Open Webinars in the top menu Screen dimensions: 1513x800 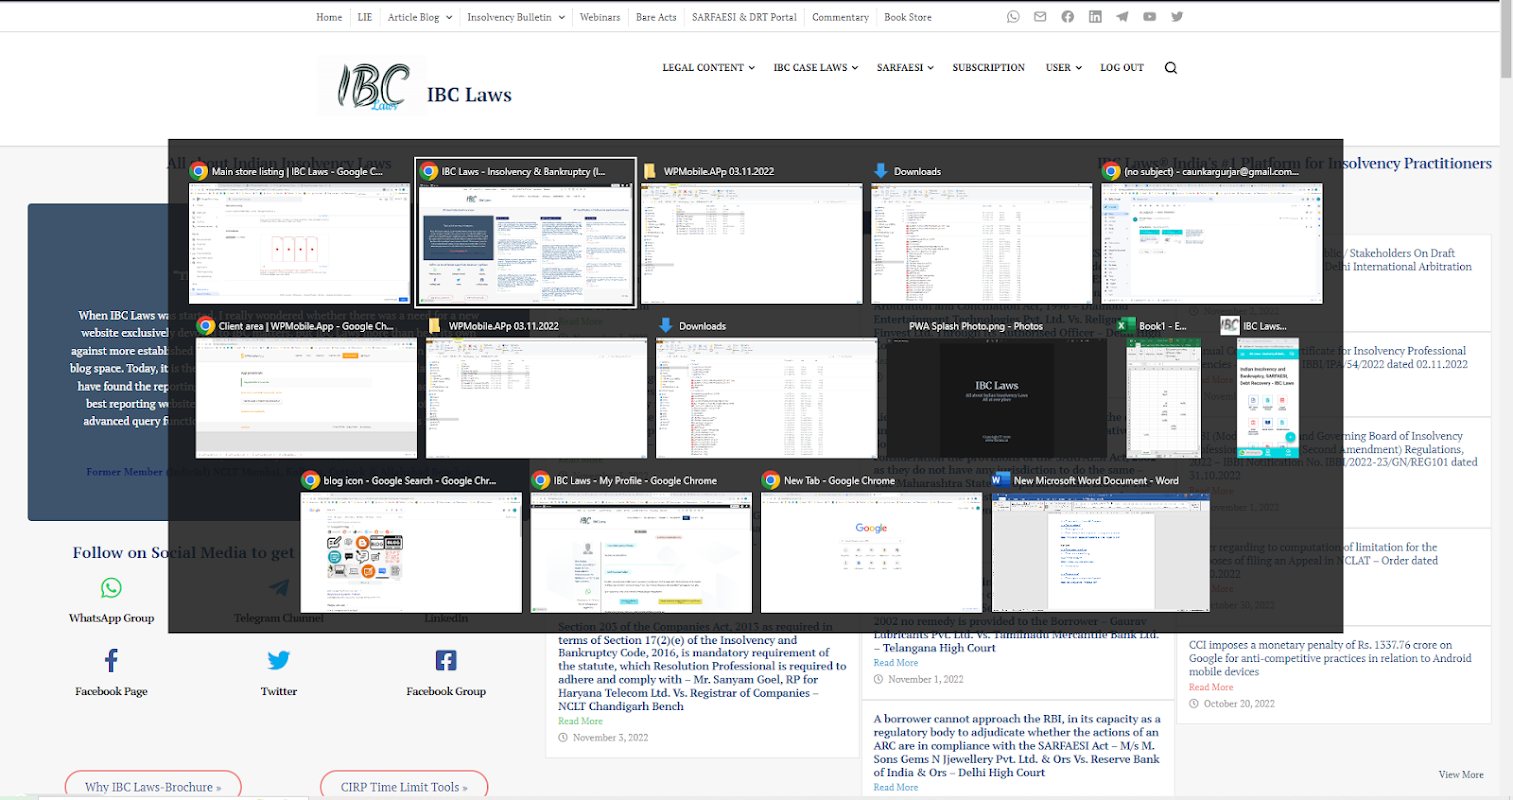(600, 17)
